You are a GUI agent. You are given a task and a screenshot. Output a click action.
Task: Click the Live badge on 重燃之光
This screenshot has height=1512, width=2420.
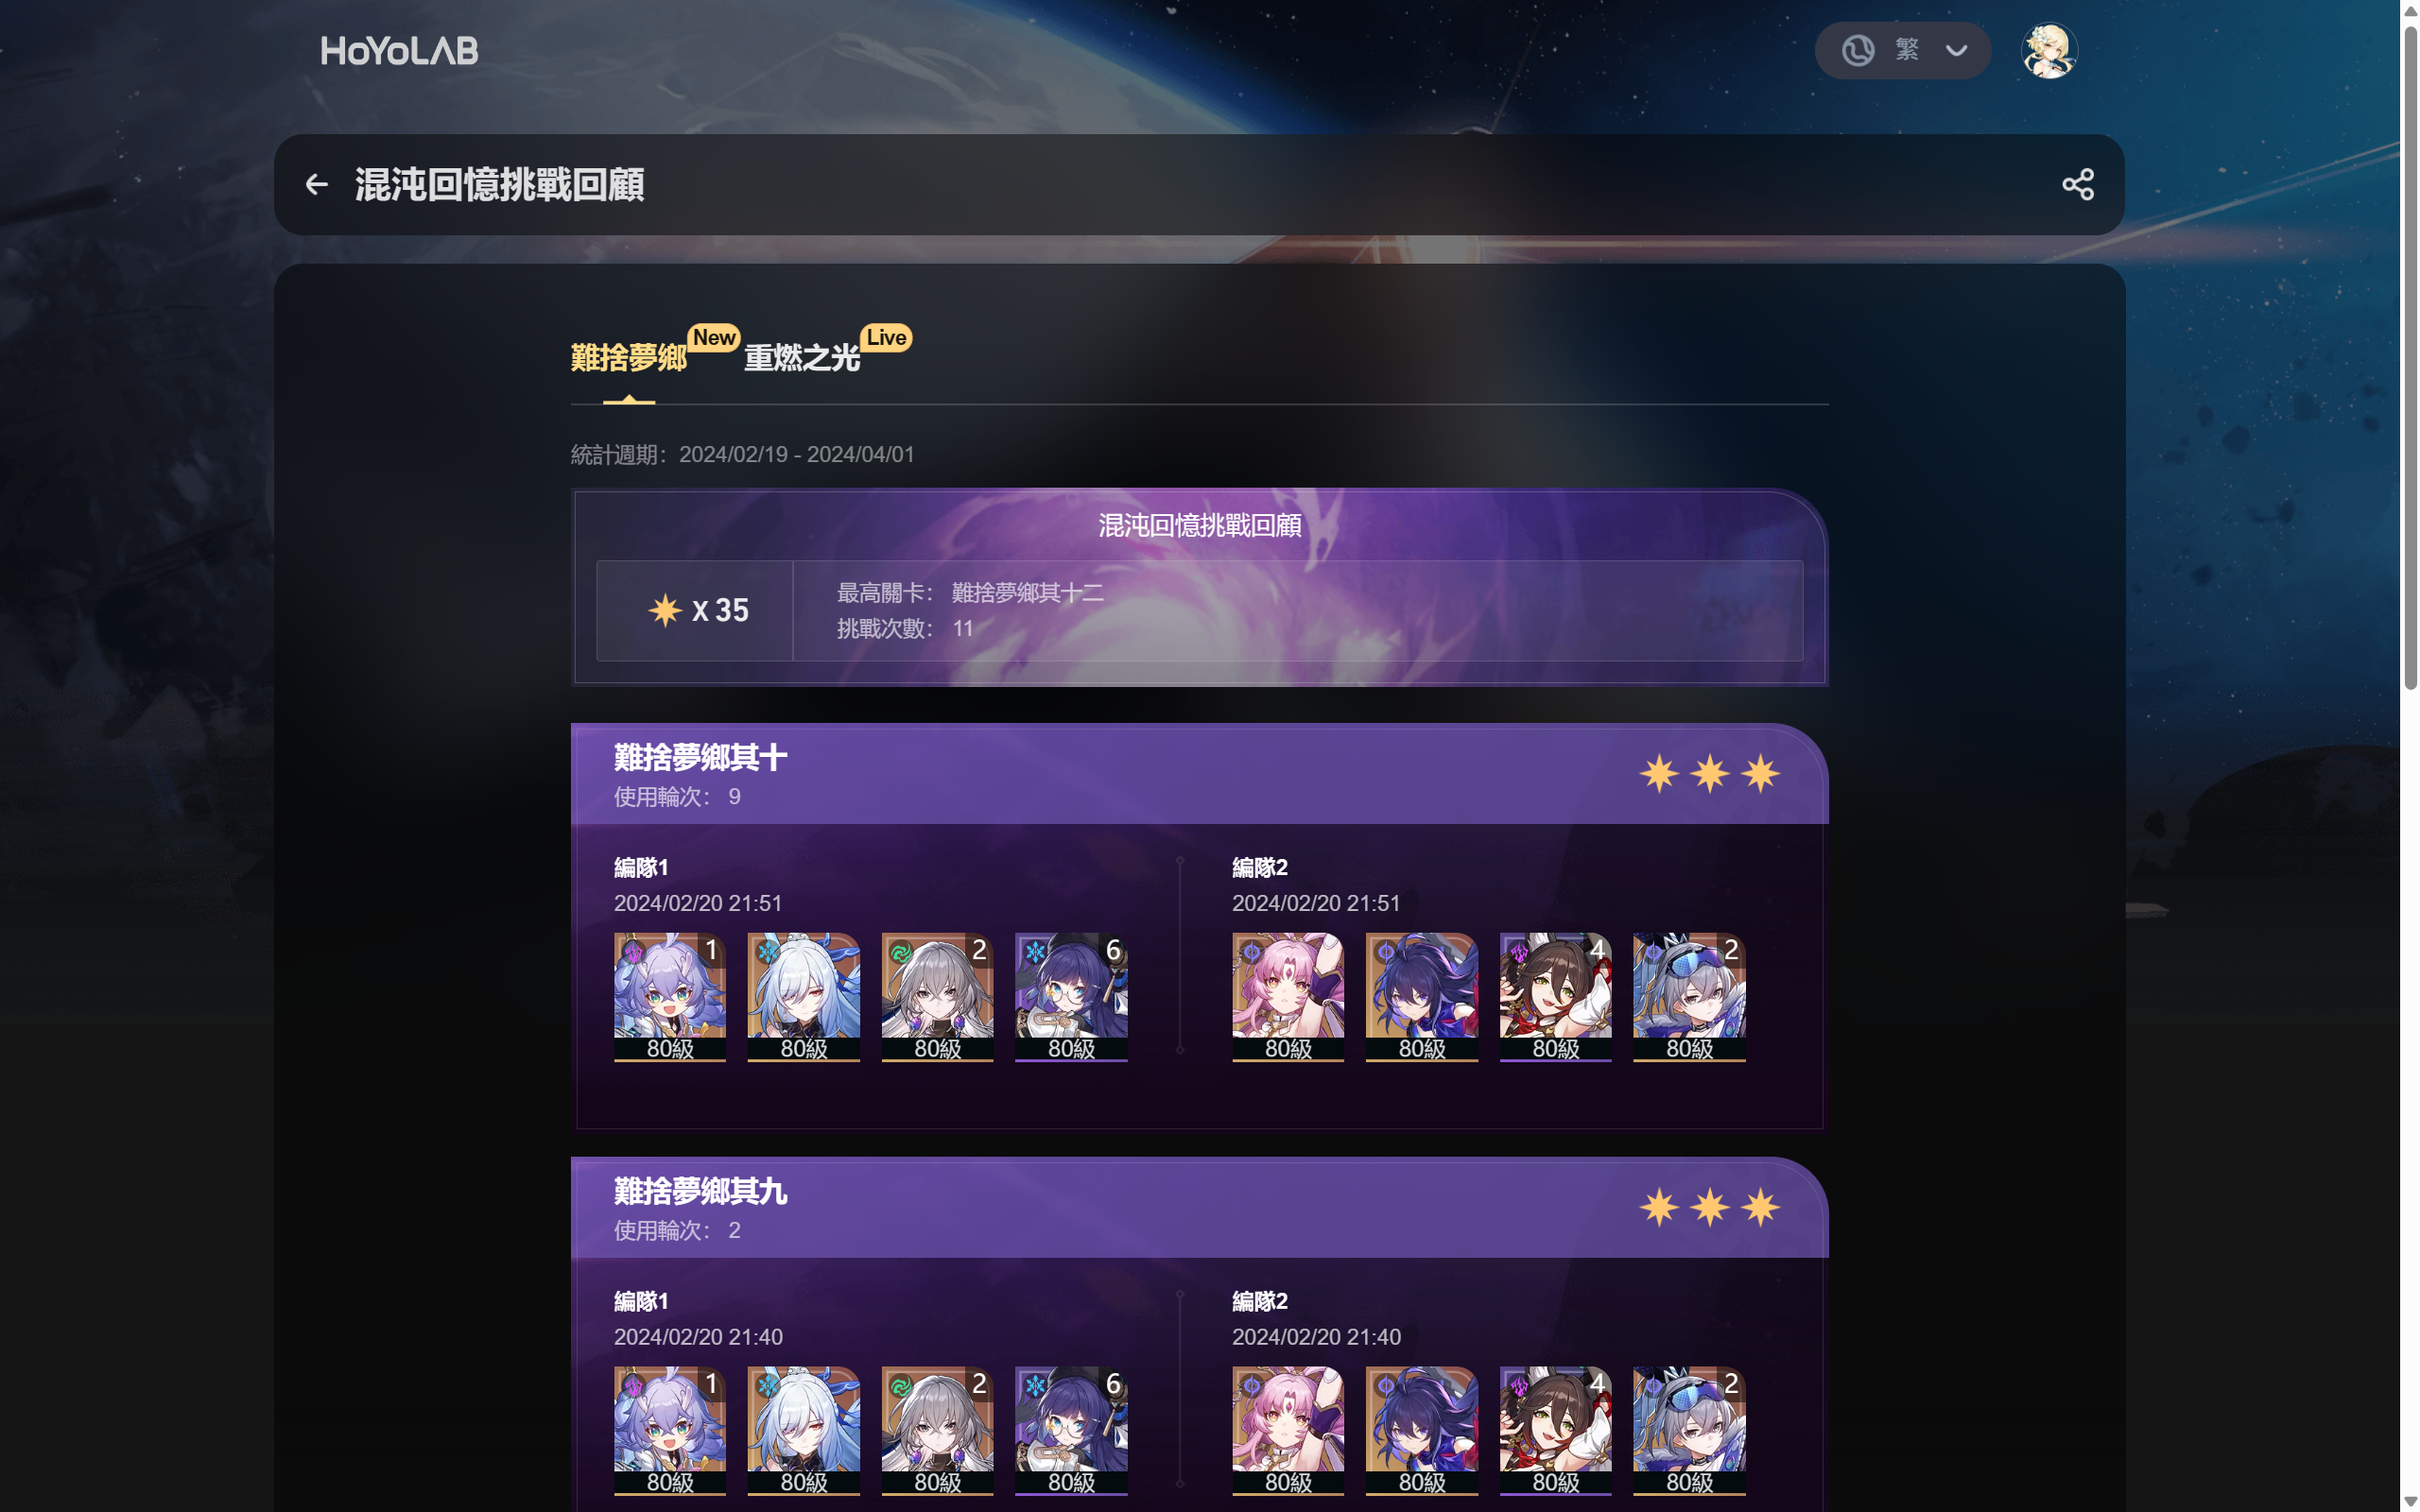point(886,338)
